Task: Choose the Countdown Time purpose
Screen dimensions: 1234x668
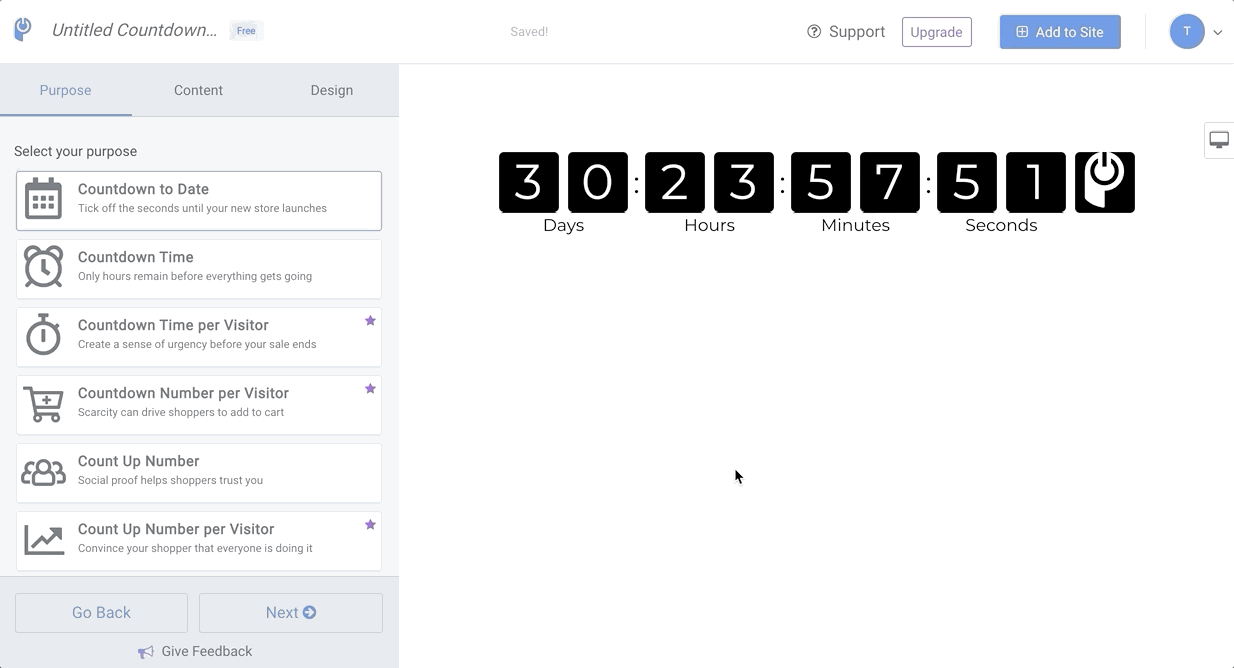Action: 199,268
